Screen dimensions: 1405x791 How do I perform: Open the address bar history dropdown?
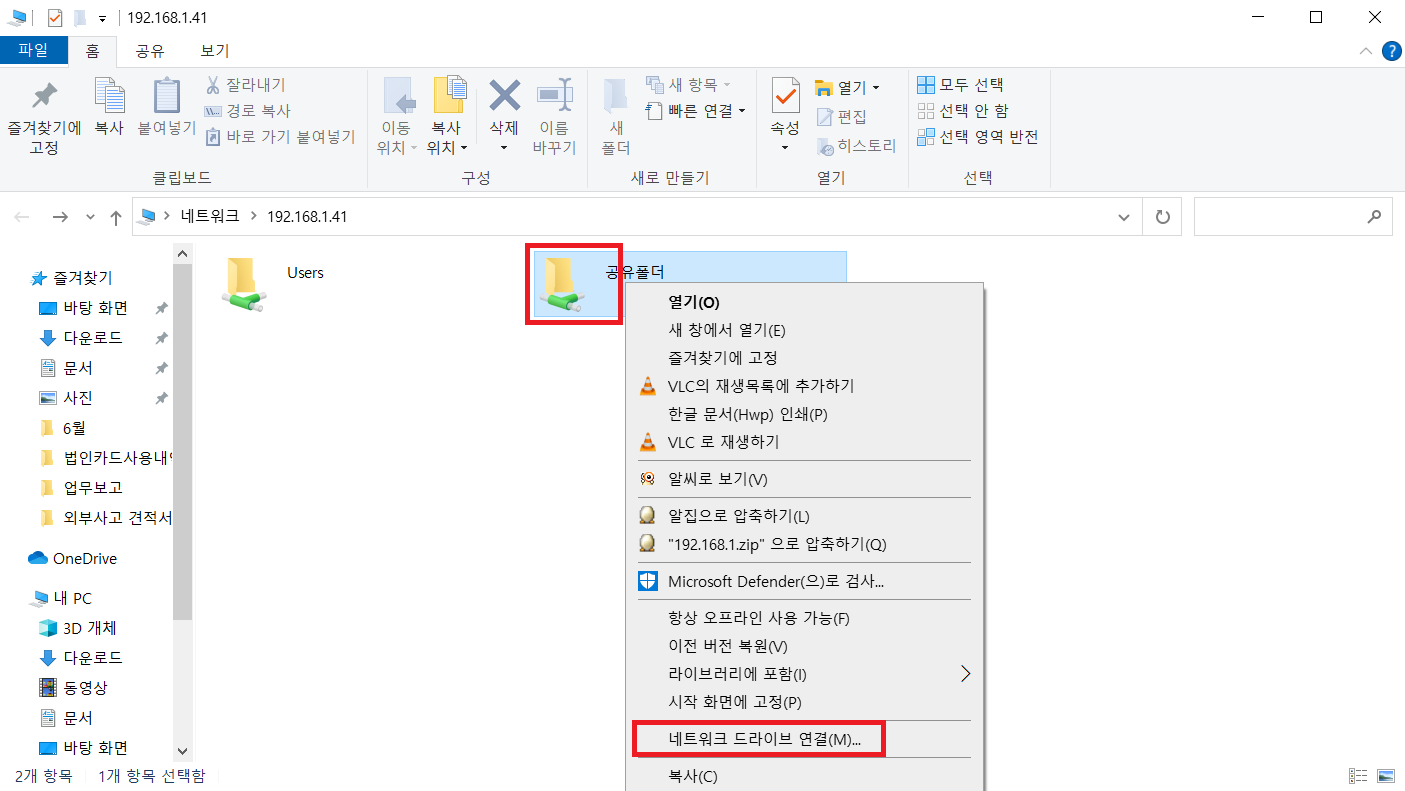[x=1125, y=217]
